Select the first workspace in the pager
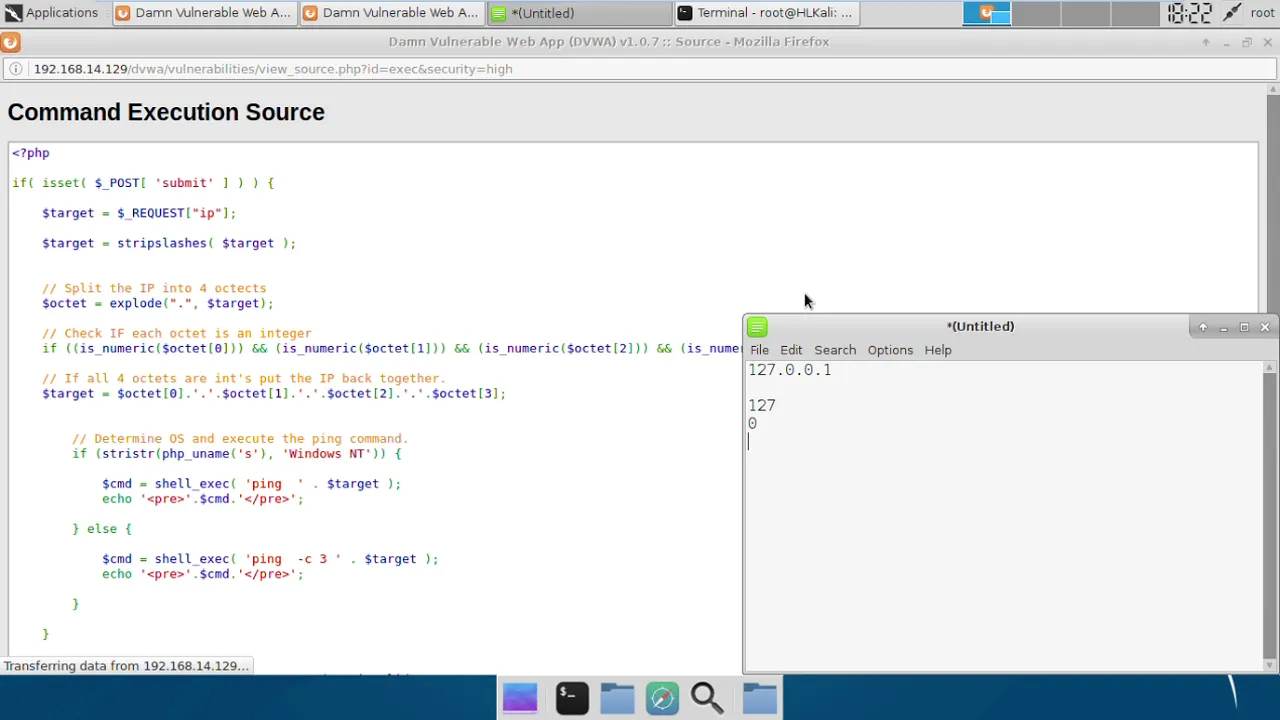Viewport: 1280px width, 720px height. (x=987, y=13)
